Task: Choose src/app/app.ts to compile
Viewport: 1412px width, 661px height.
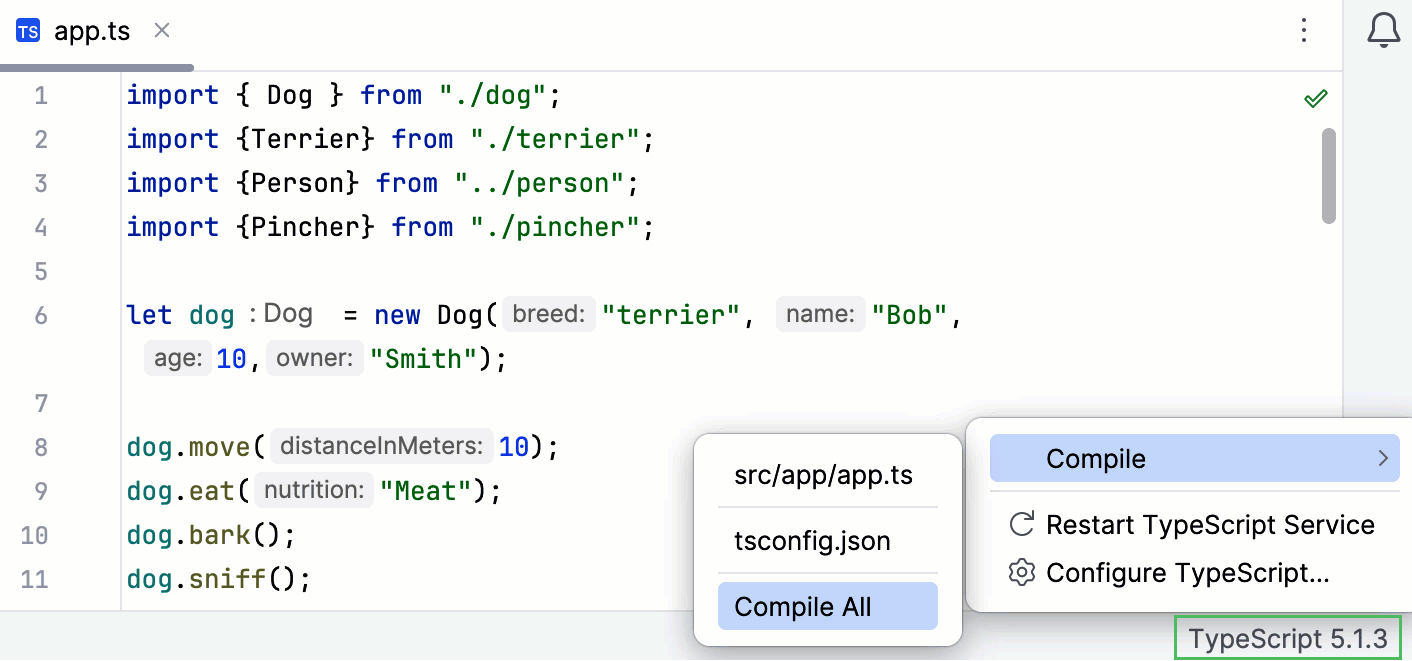Action: [825, 475]
